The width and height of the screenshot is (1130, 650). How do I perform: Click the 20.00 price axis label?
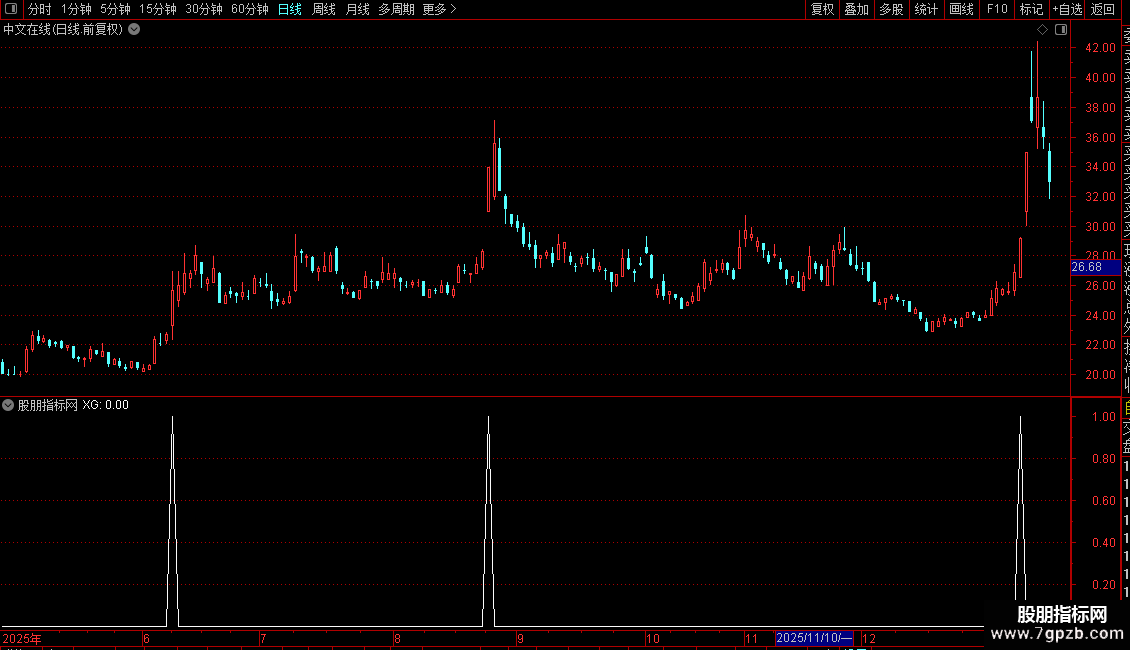[1100, 375]
